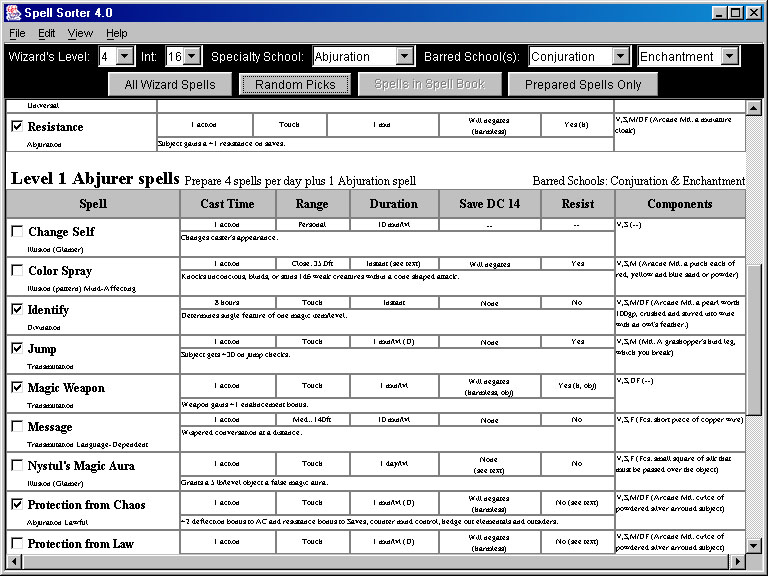Click the Random Picks button

(295, 84)
